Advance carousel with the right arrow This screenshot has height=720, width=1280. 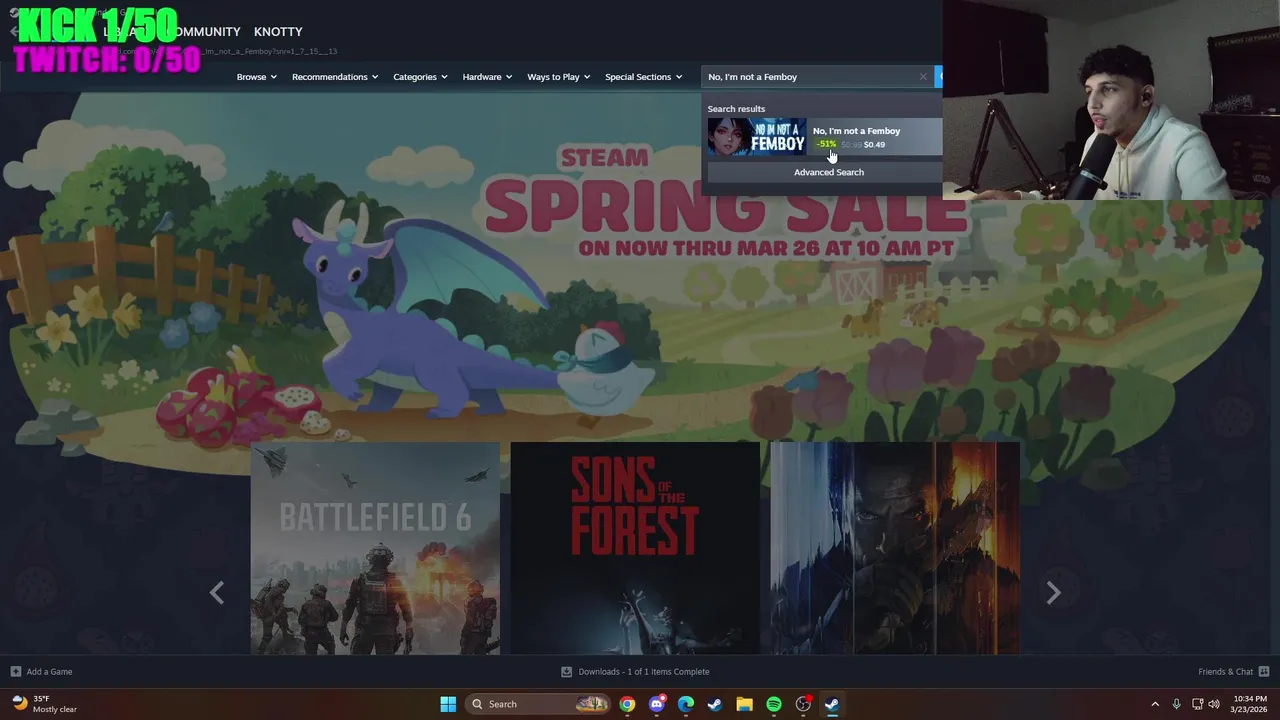[x=1053, y=593]
